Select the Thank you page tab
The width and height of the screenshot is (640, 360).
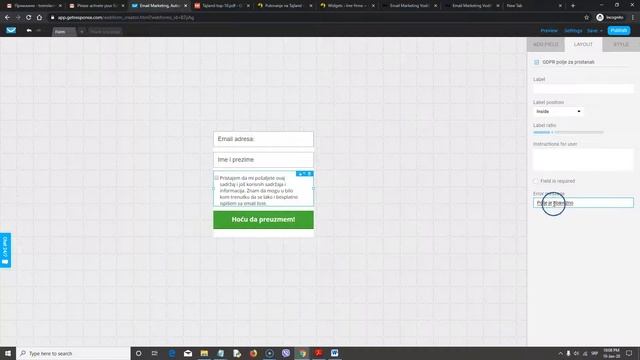pyautogui.click(x=105, y=31)
